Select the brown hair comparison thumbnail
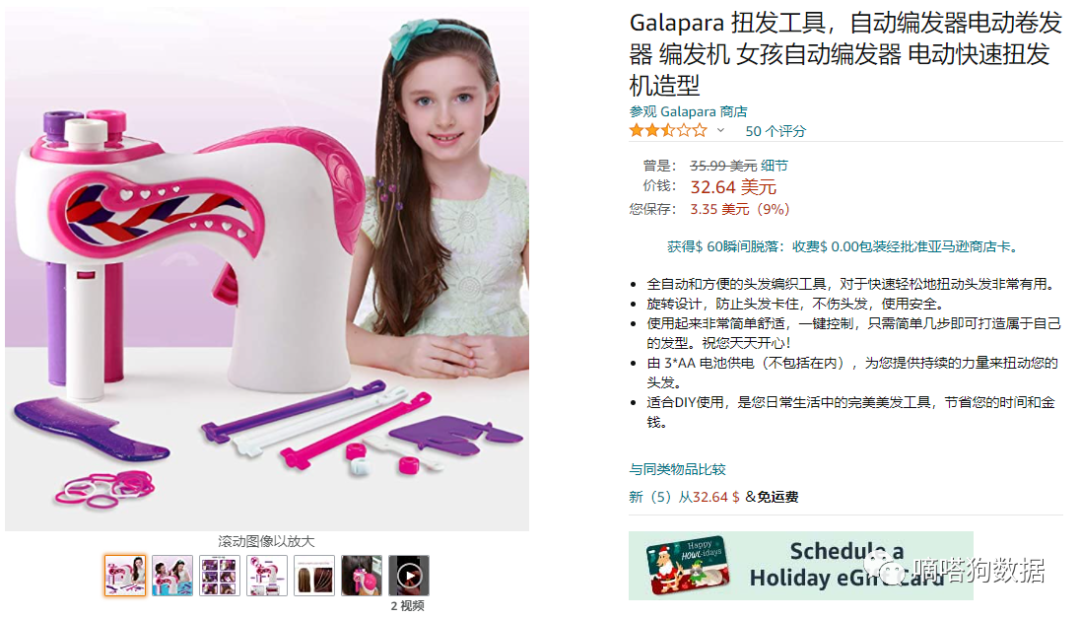The width and height of the screenshot is (1080, 618). click(x=314, y=575)
